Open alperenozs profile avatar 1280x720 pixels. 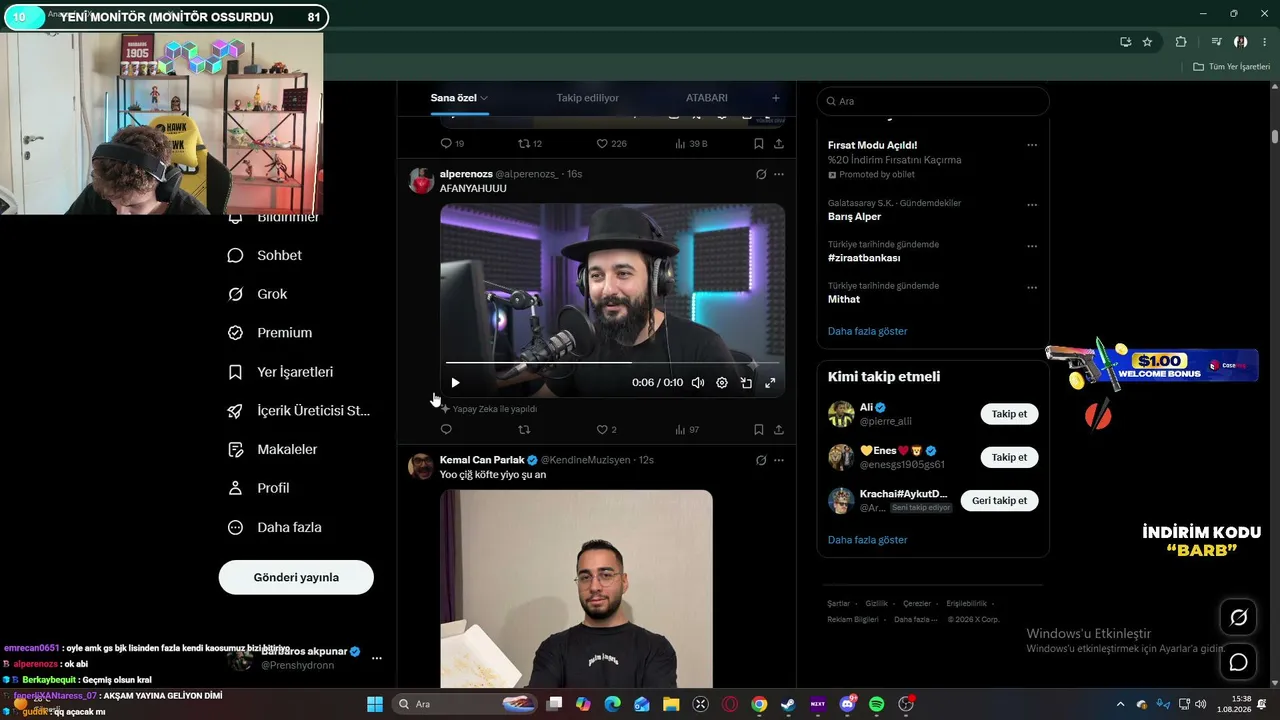pyautogui.click(x=422, y=181)
